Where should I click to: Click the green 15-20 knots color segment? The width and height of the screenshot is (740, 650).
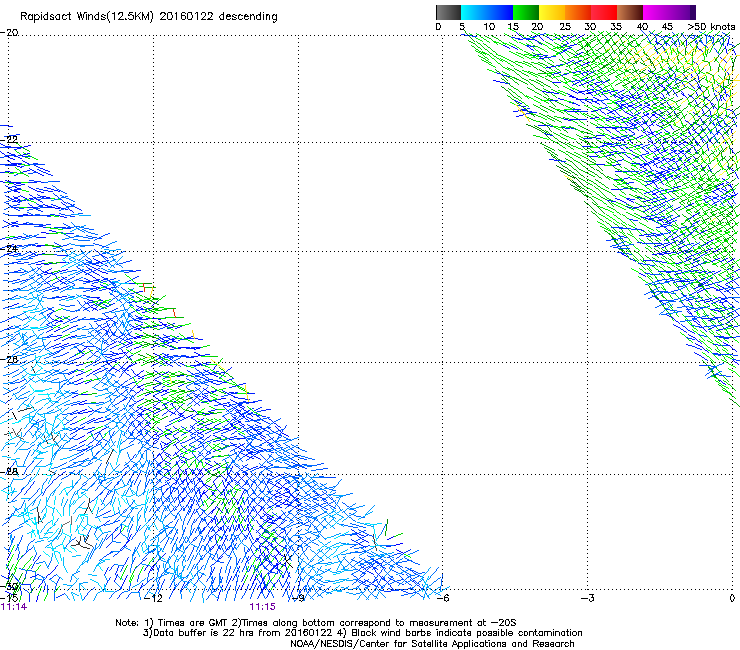click(526, 12)
